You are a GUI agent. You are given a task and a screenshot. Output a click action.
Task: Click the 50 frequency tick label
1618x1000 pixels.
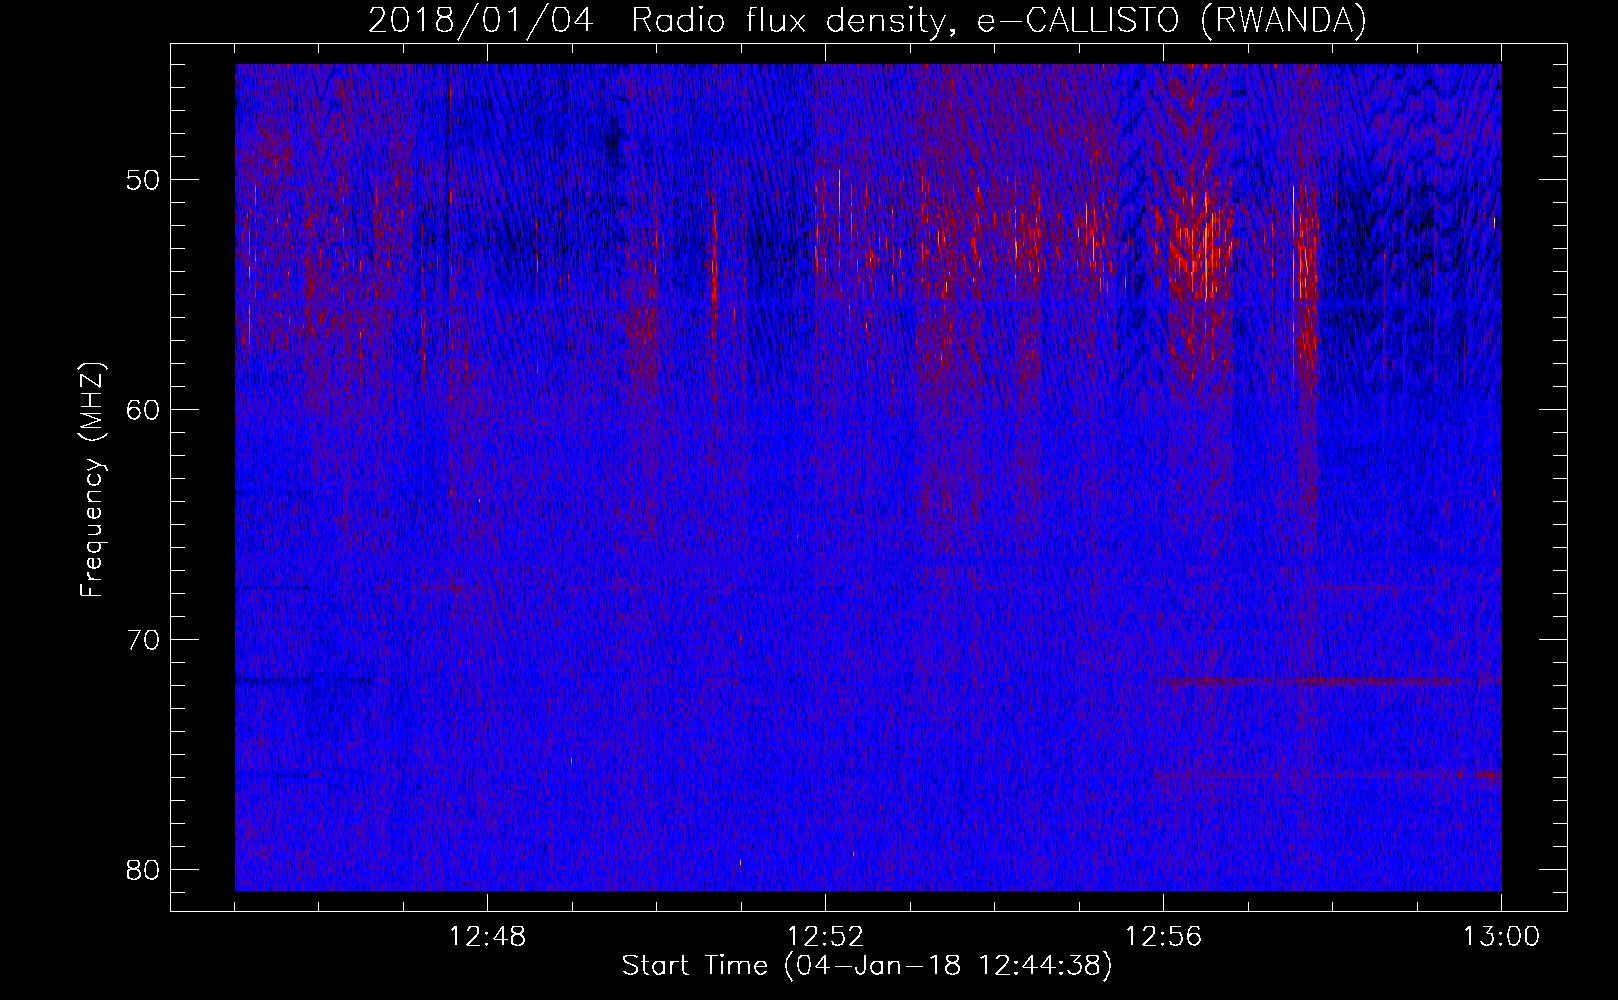[144, 181]
